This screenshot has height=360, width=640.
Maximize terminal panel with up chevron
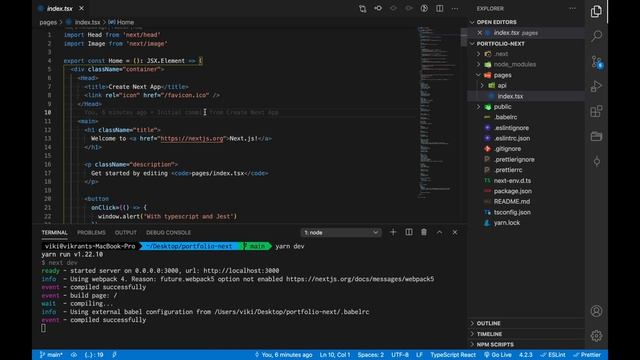click(440, 232)
